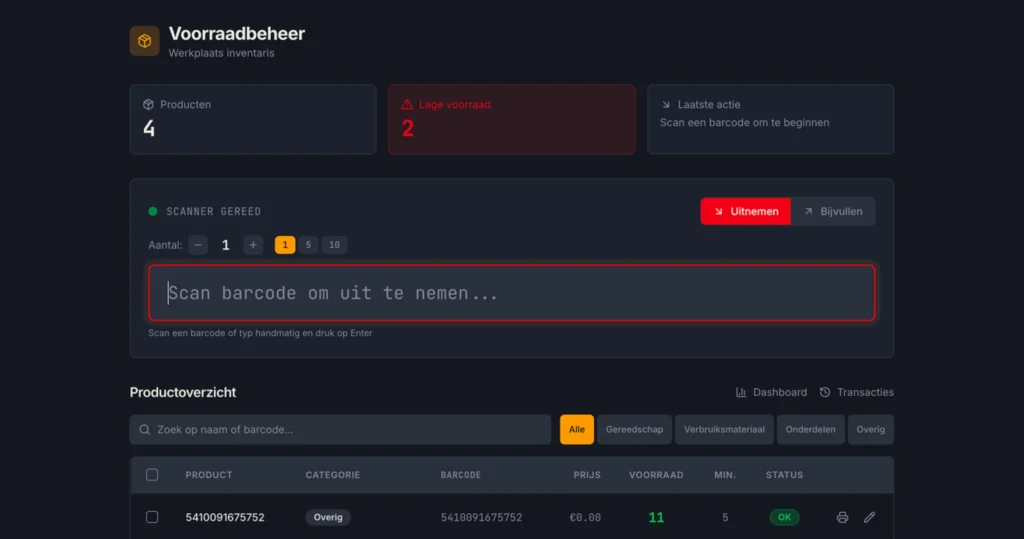Open the Dashboard link

(x=771, y=393)
